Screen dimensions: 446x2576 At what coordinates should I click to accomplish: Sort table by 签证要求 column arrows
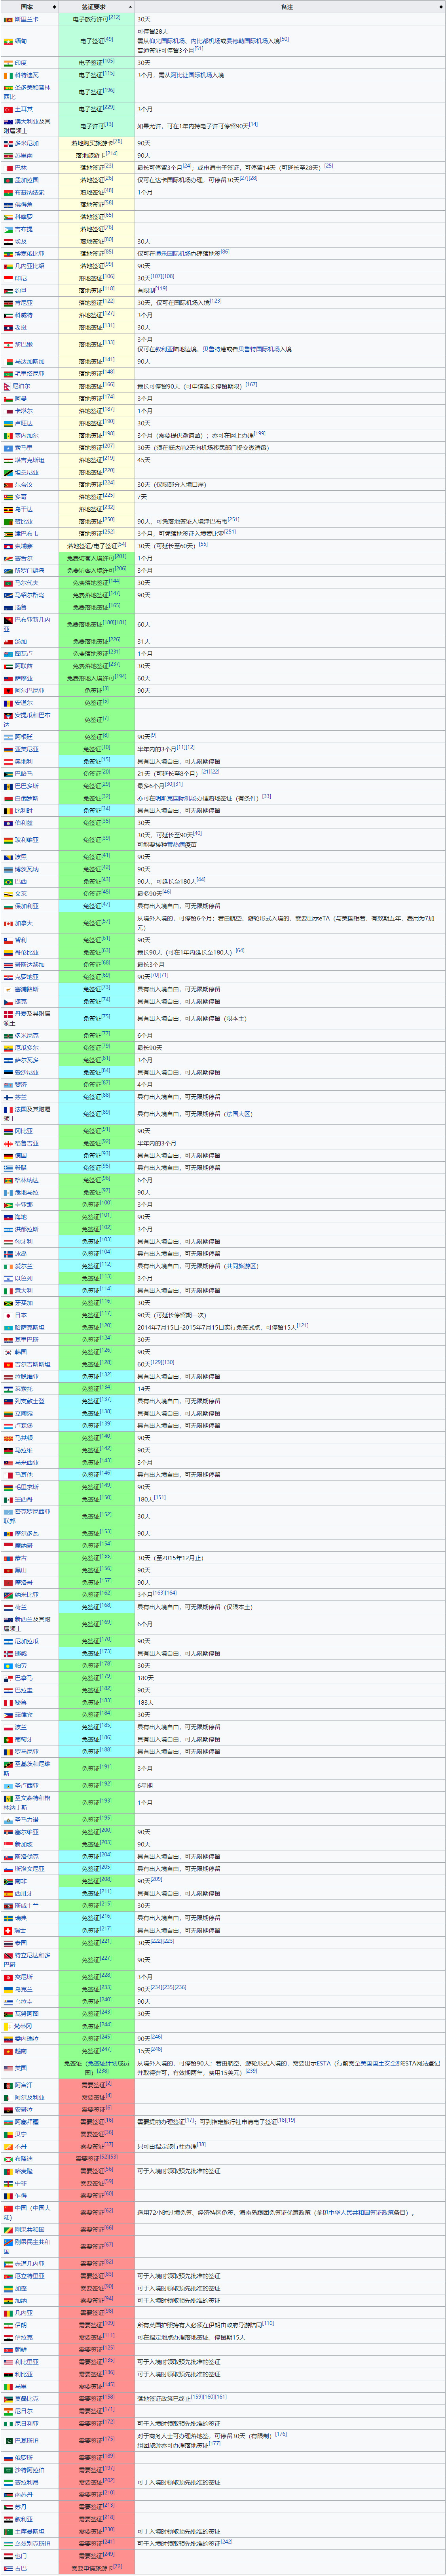tap(130, 7)
